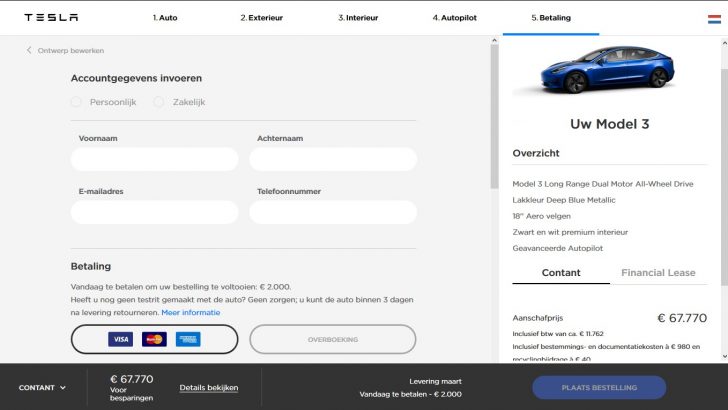Screen dimensions: 728x410
Task: Click the 'Overzicht' heading
Action: 536,153
